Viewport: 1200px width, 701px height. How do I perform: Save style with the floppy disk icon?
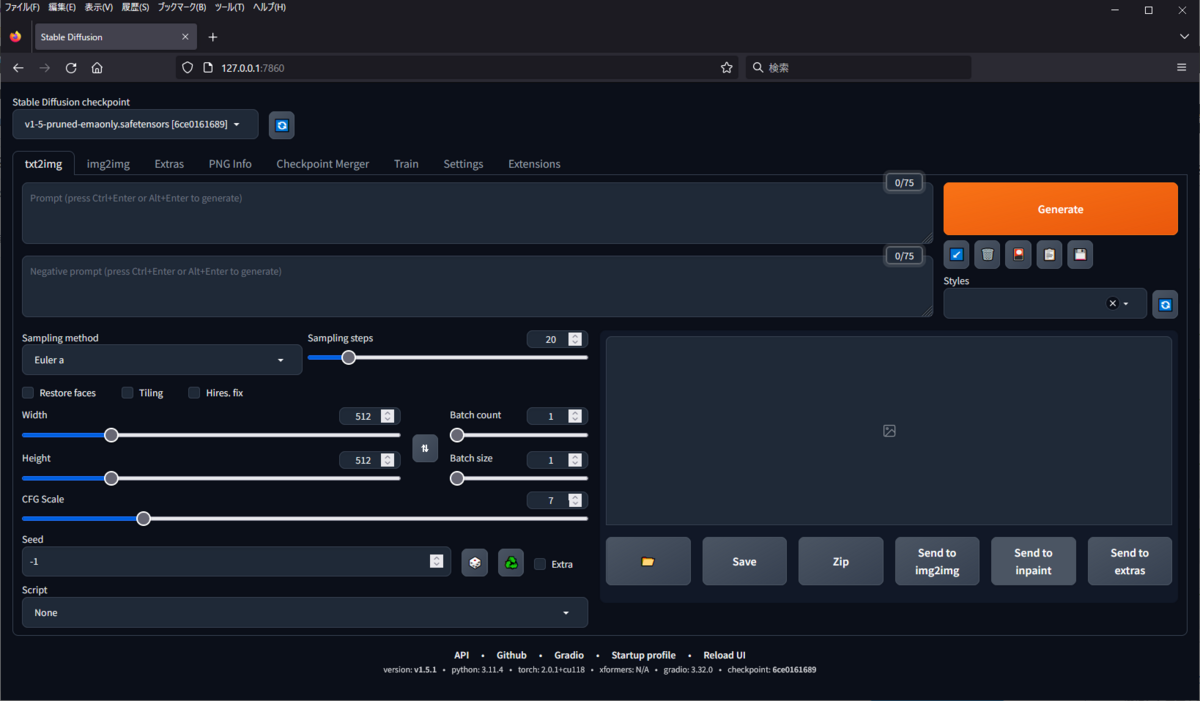pos(1080,255)
